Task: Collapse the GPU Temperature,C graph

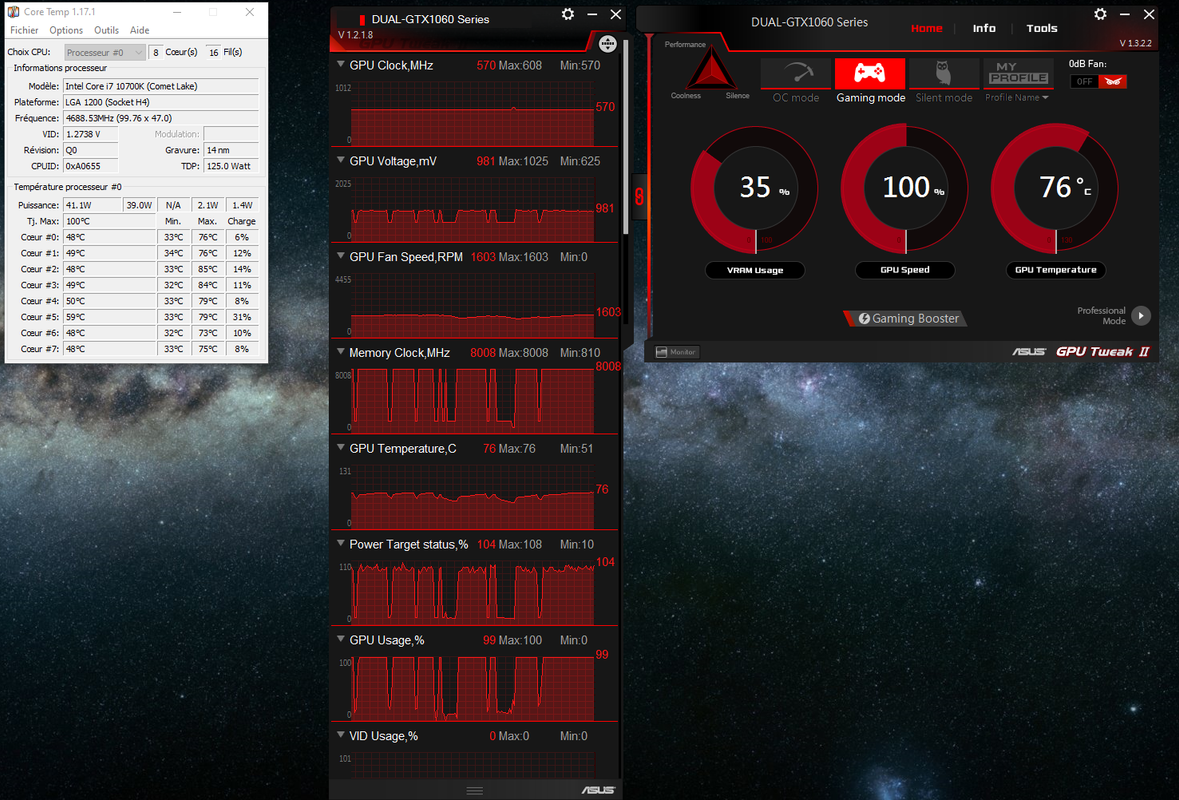Action: coord(341,448)
